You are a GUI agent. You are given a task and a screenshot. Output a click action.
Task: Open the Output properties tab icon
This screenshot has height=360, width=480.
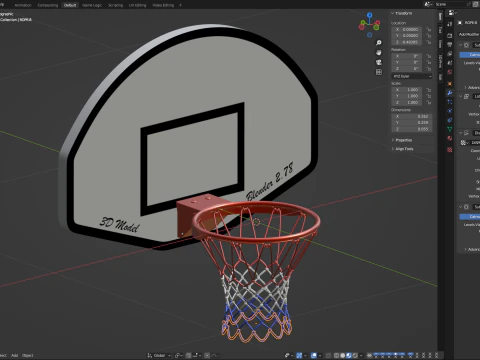[x=450, y=45]
